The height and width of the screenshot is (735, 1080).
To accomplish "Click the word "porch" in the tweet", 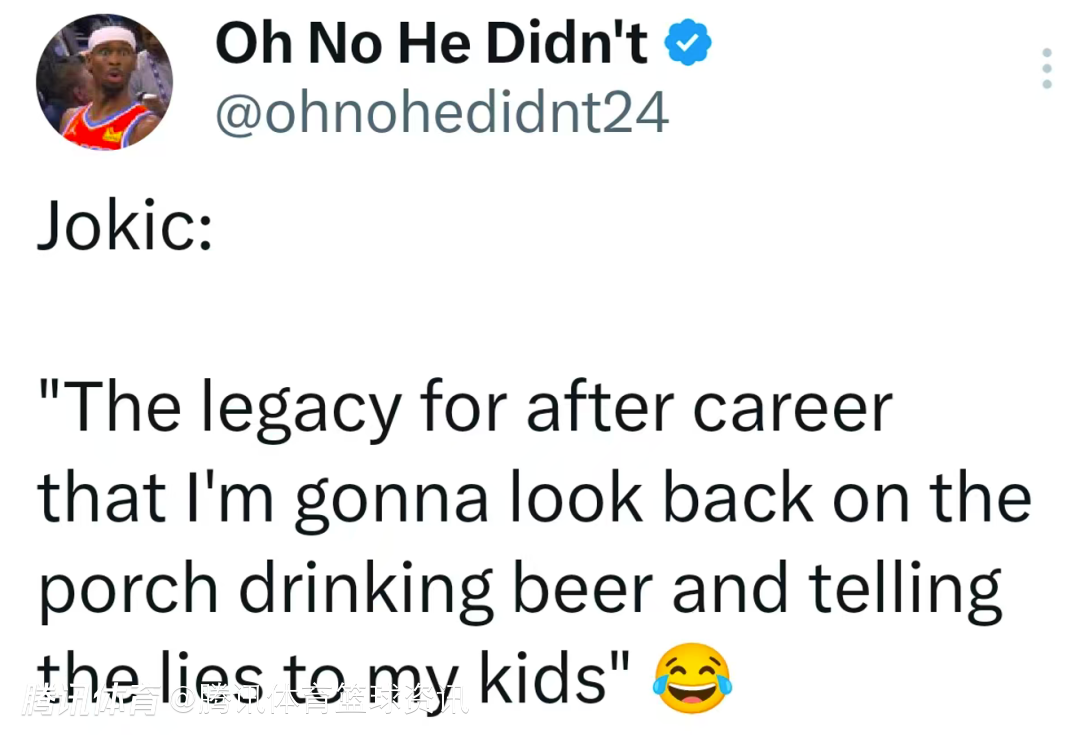I will click(128, 589).
